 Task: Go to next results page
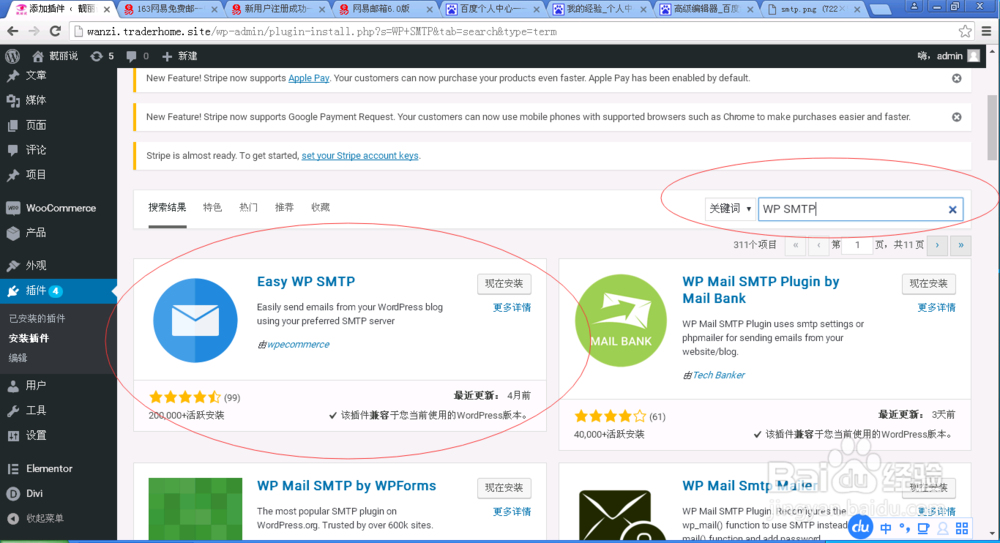pos(937,245)
